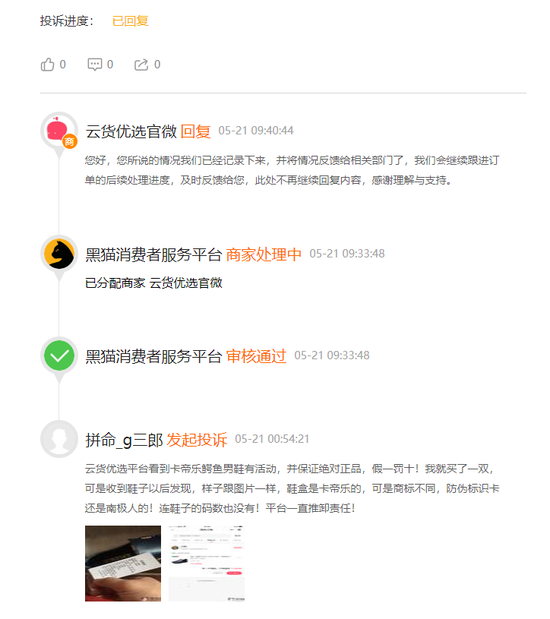Click the gray default user avatar
Image resolution: width=550 pixels, height=619 pixels.
(x=59, y=439)
